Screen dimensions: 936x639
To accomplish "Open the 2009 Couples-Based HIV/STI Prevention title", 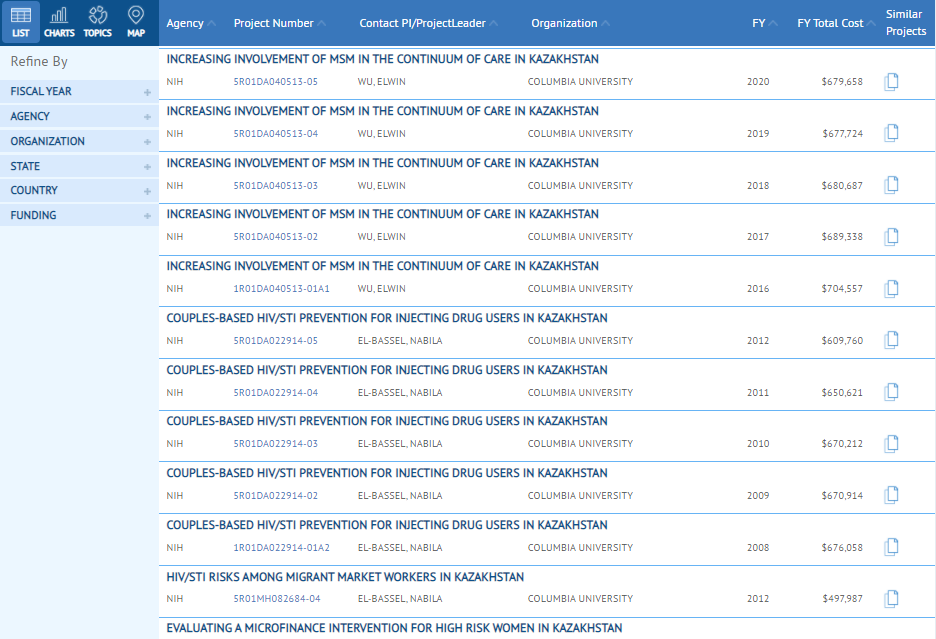I will point(387,474).
